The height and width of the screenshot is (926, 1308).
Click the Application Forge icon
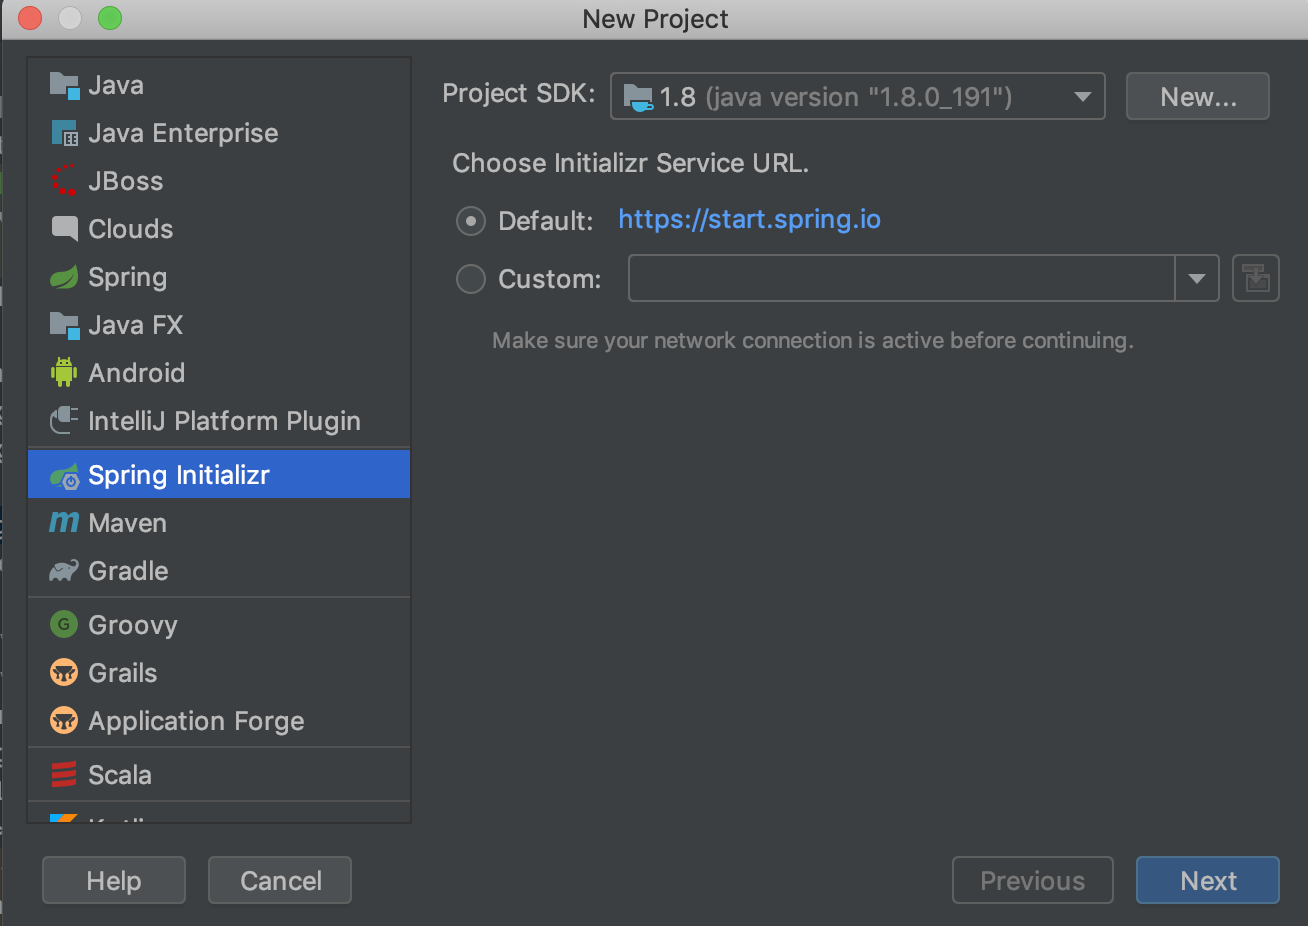pos(64,721)
